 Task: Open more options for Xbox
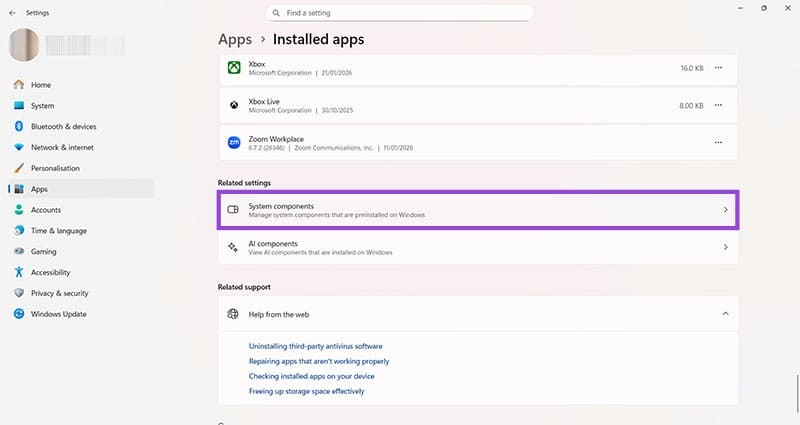coord(718,68)
